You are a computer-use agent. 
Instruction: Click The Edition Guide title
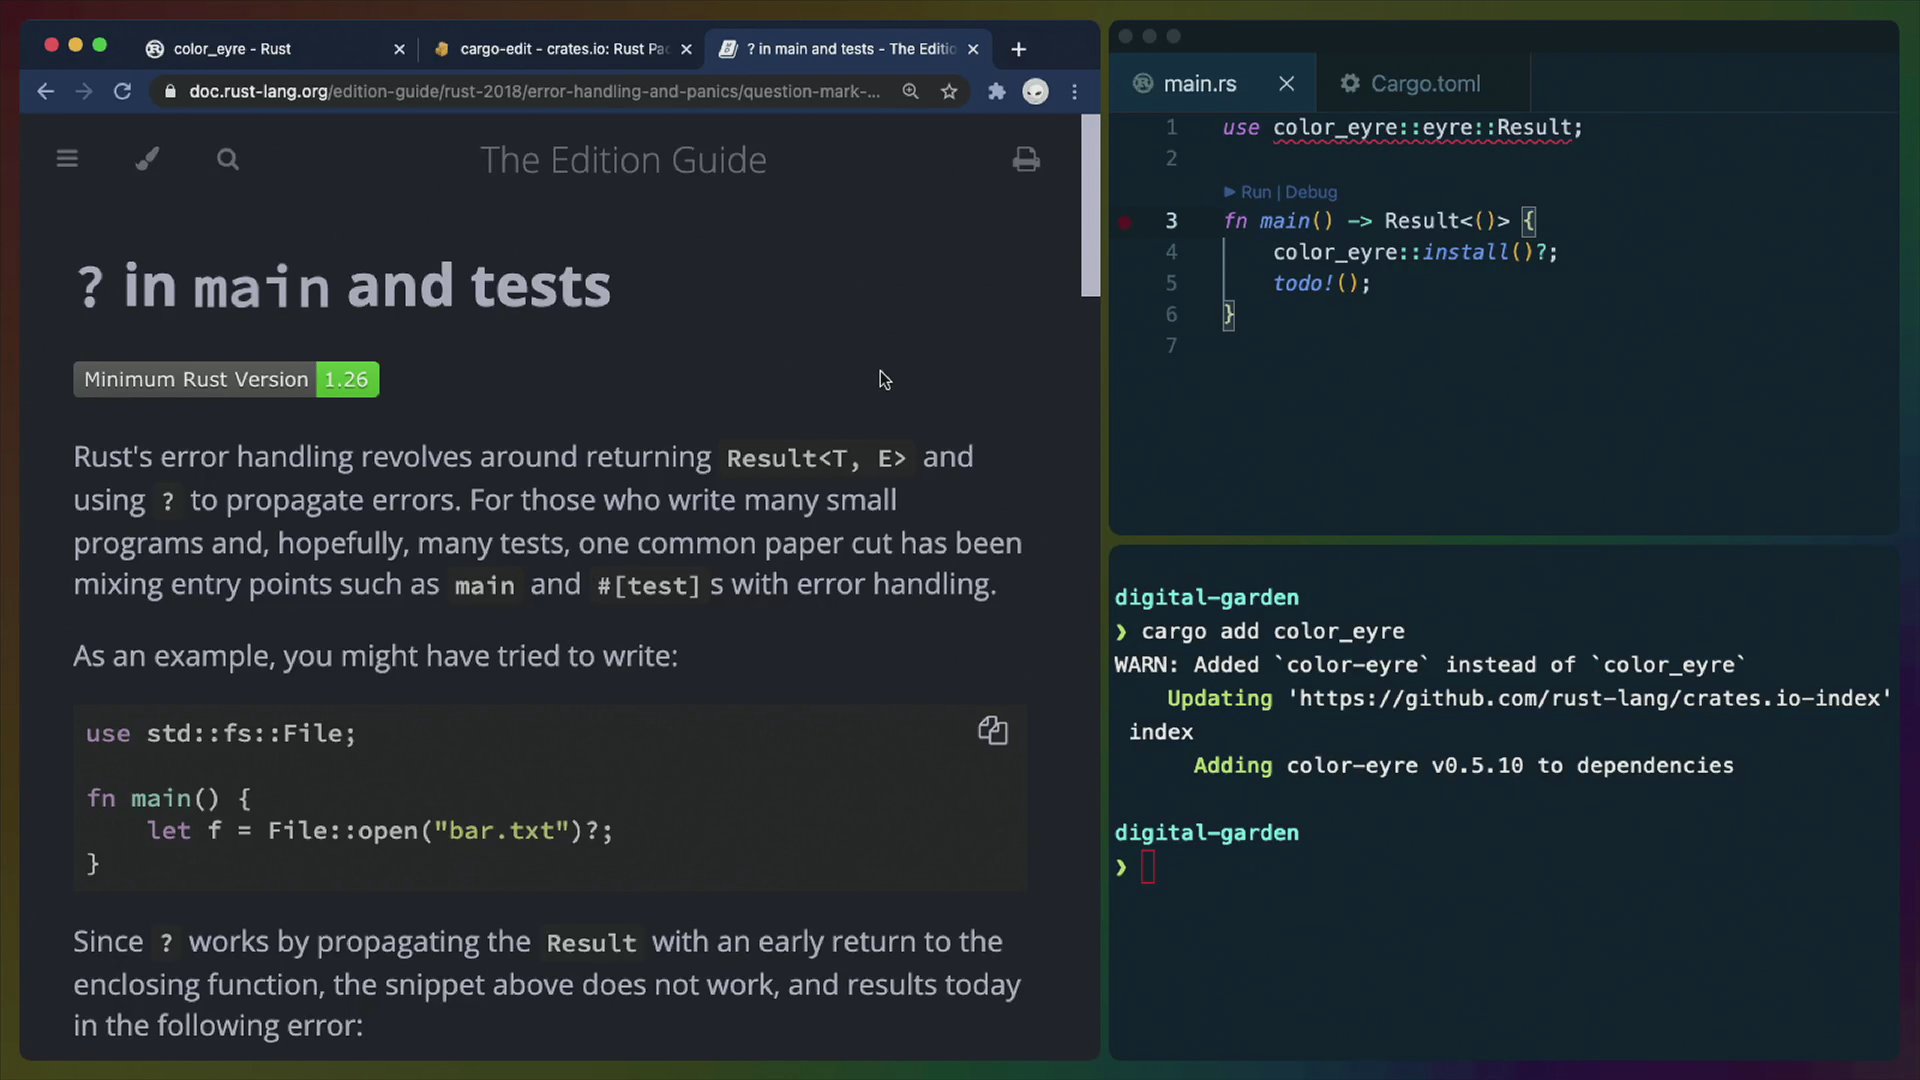pos(623,160)
